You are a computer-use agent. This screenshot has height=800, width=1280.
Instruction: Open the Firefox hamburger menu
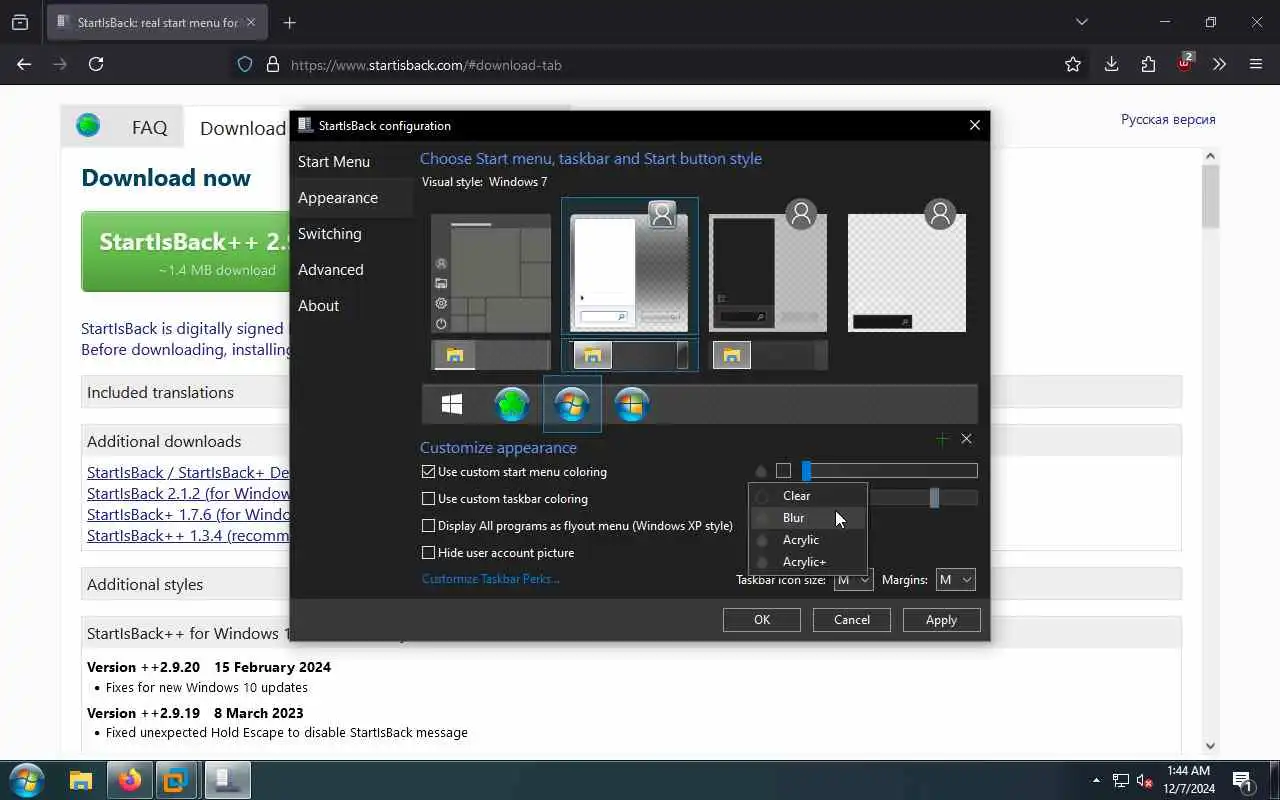coord(1256,64)
